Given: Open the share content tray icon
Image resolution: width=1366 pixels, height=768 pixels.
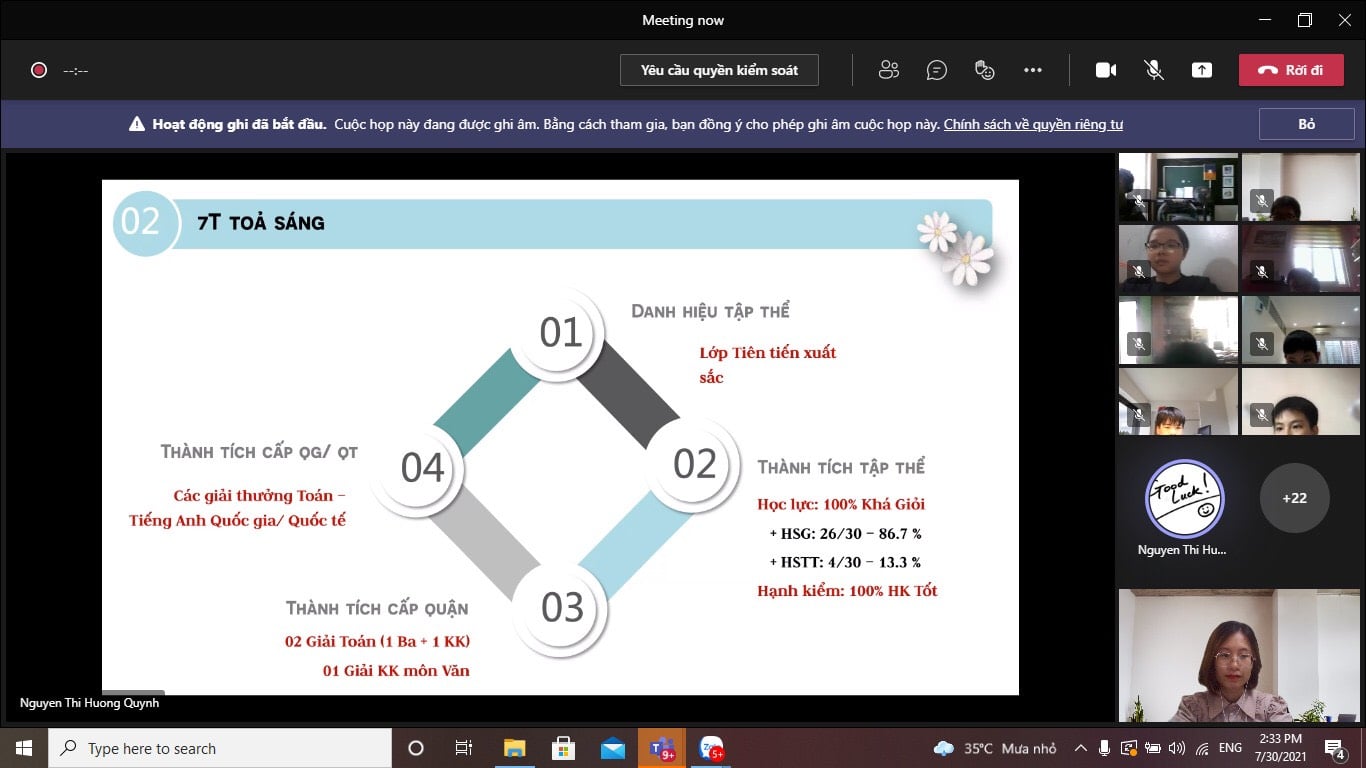Looking at the screenshot, I should [x=1202, y=70].
